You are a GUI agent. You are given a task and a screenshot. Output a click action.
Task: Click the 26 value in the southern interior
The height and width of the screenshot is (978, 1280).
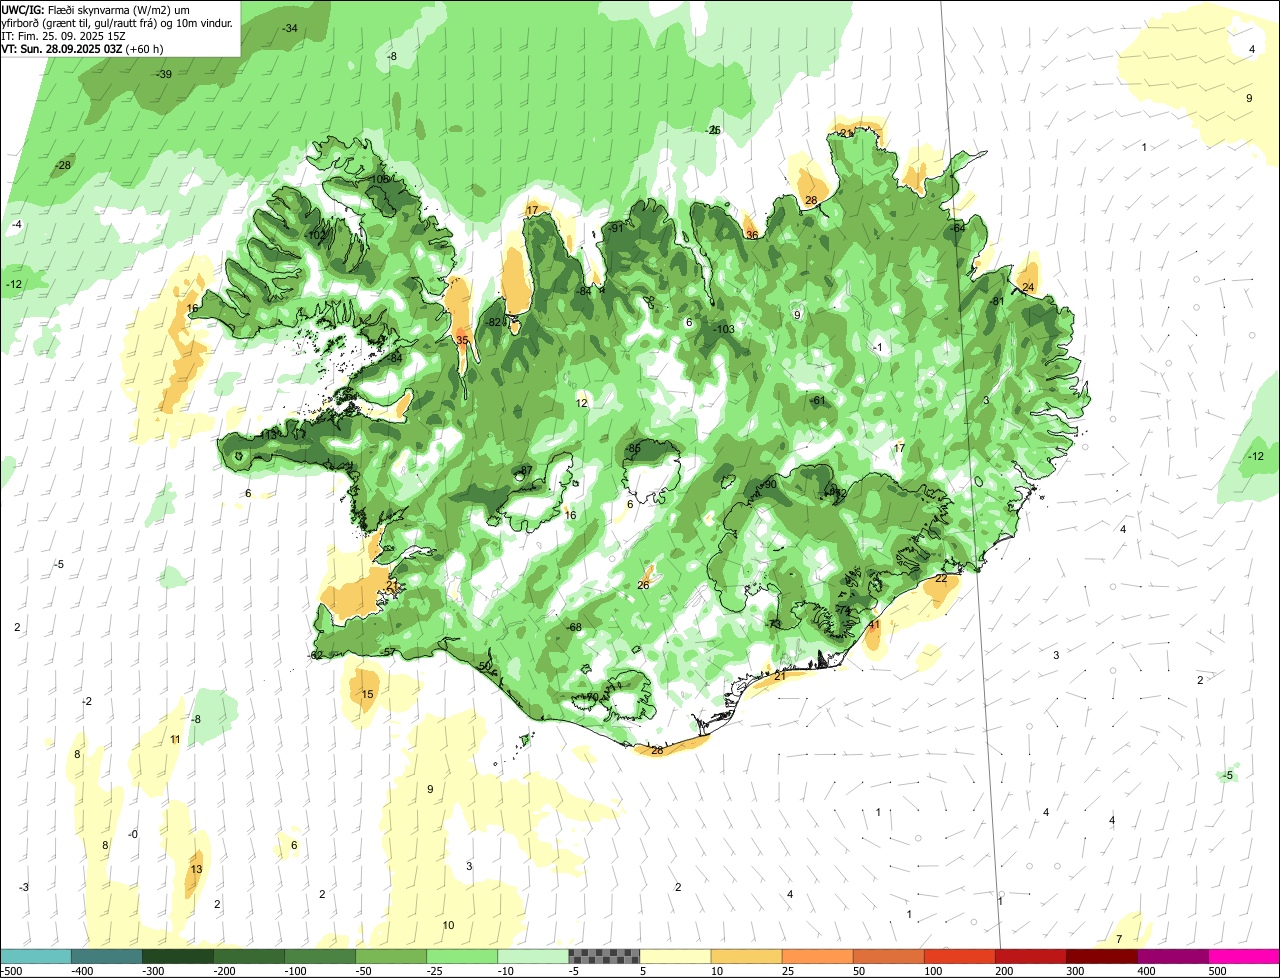click(x=644, y=585)
